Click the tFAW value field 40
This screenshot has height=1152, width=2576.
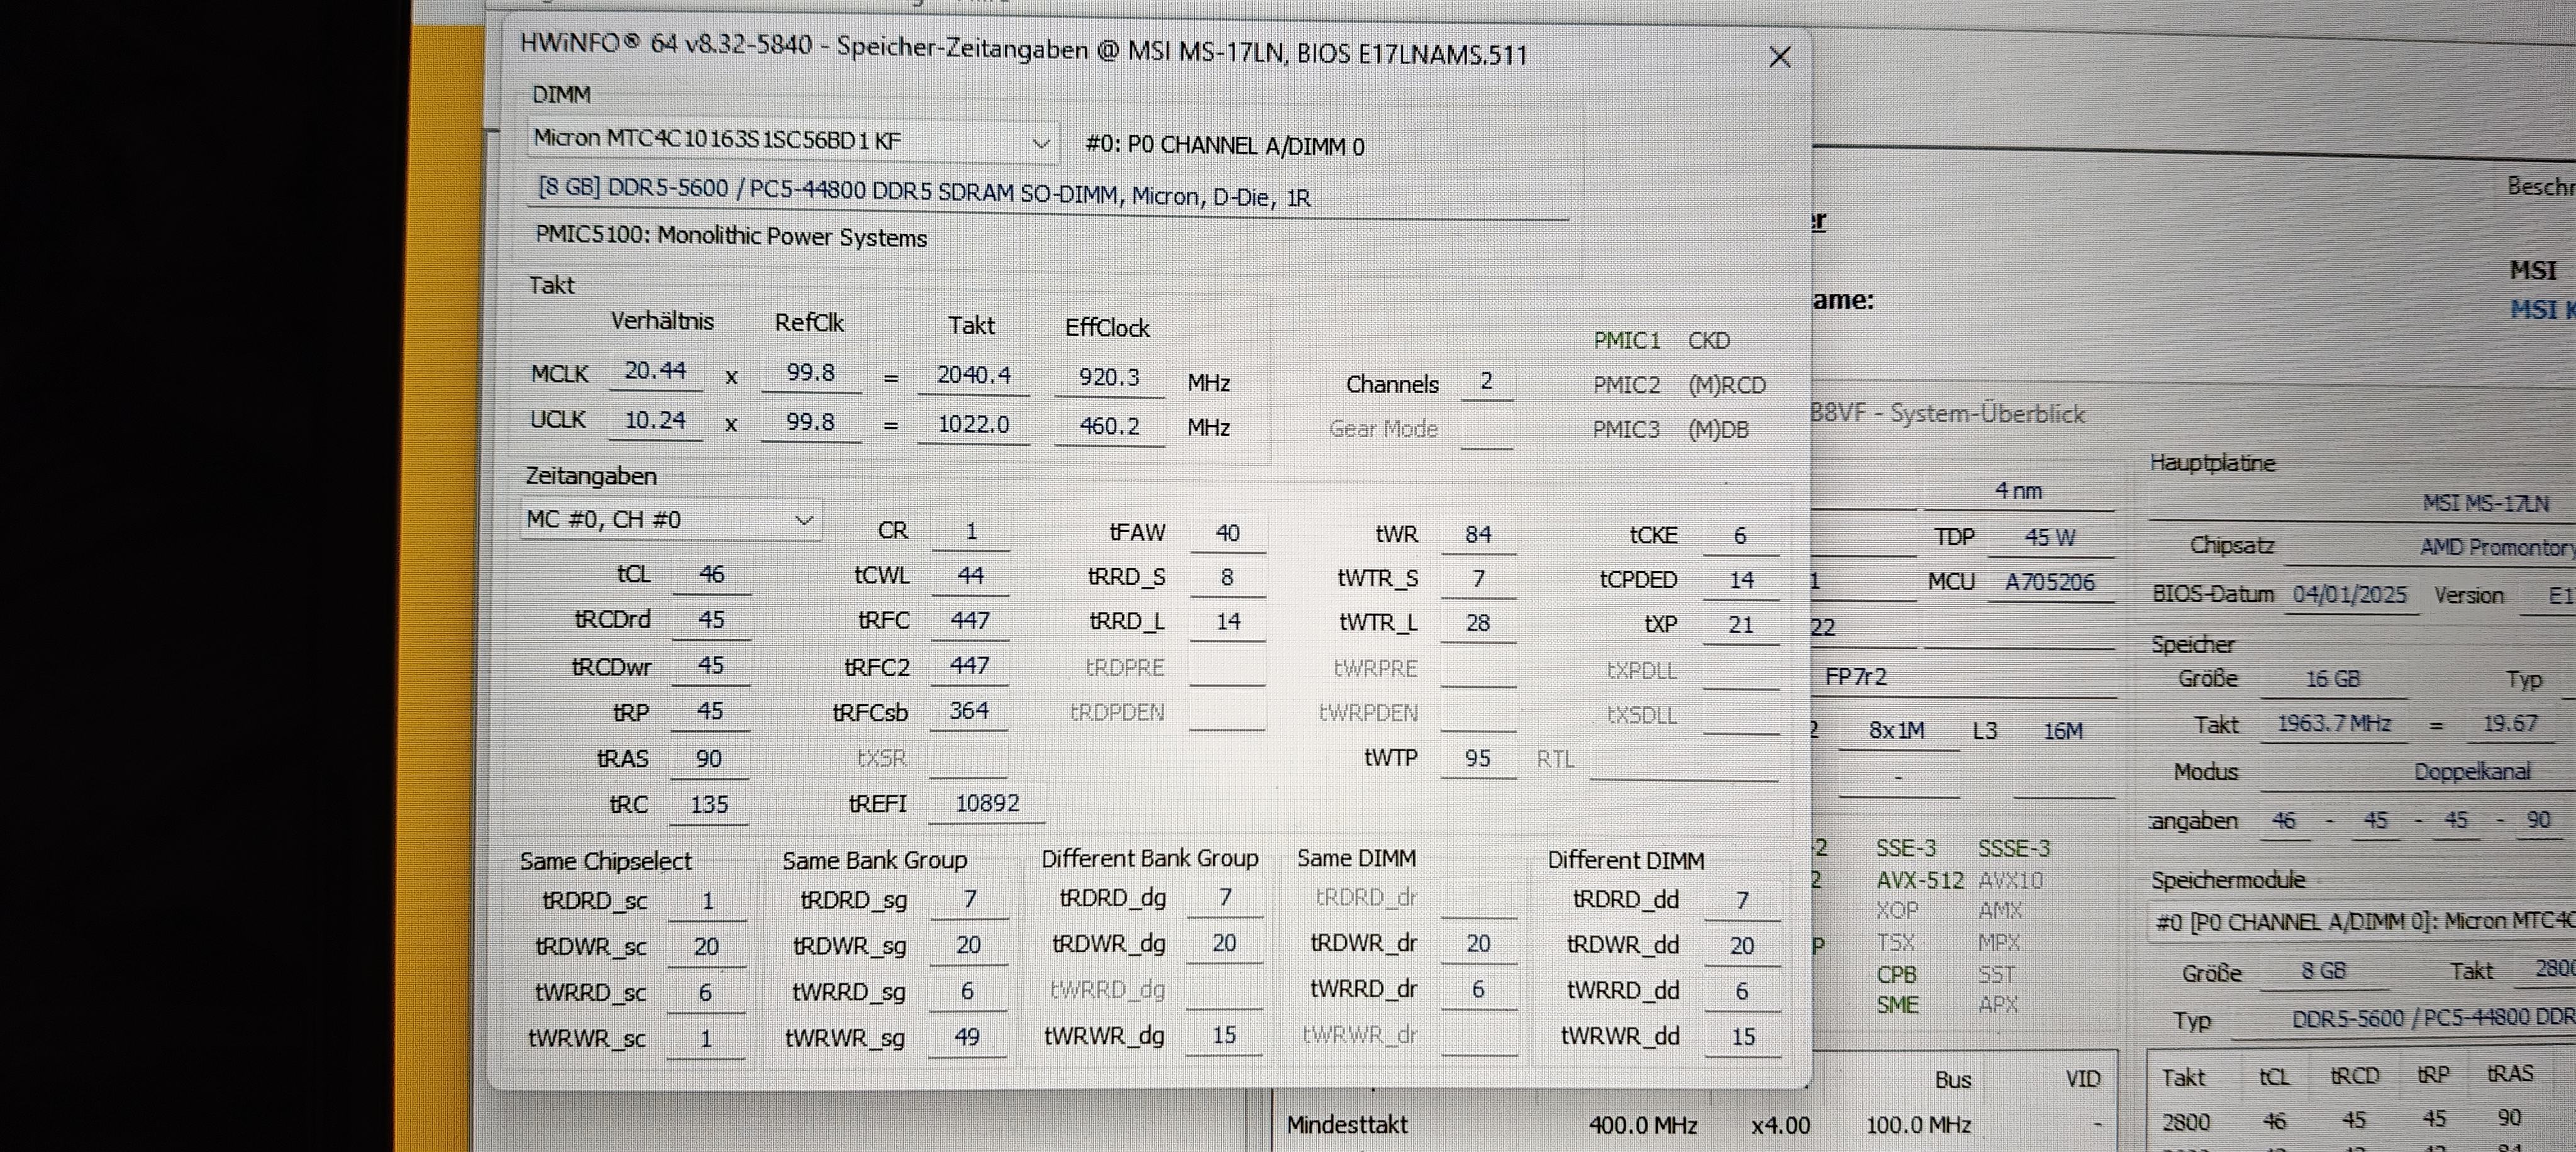1227,533
